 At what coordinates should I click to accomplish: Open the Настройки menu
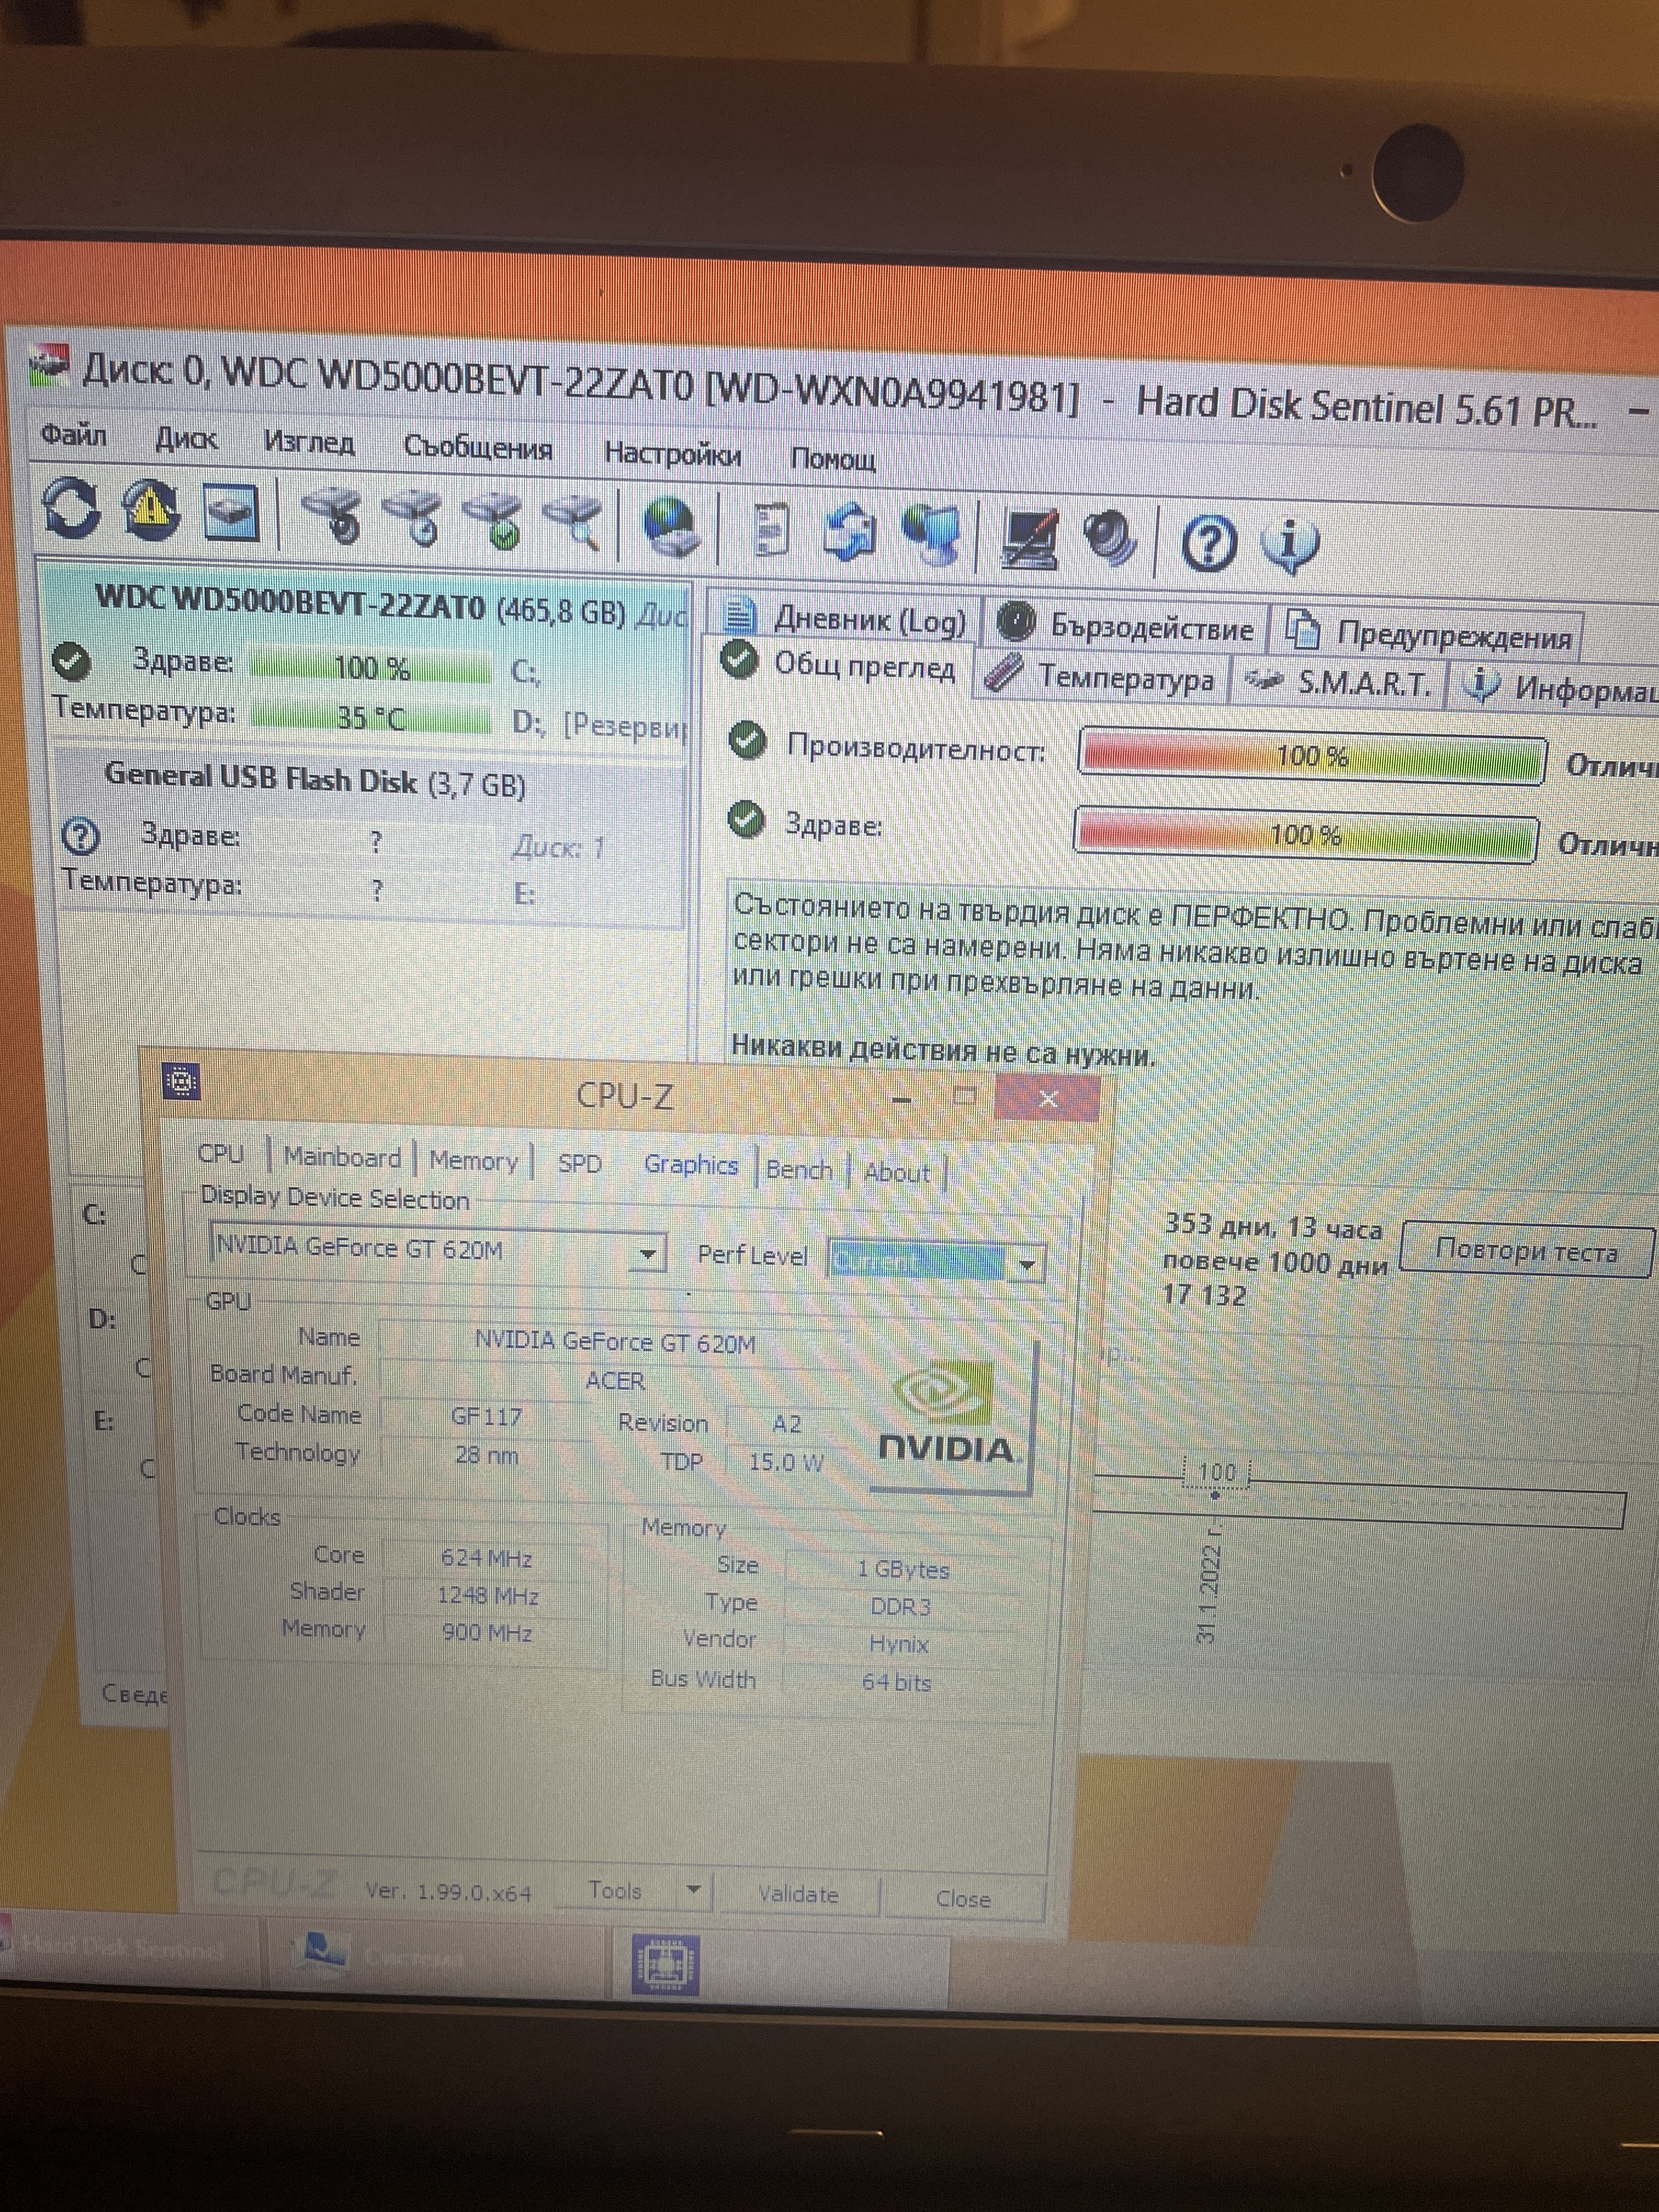tap(672, 454)
